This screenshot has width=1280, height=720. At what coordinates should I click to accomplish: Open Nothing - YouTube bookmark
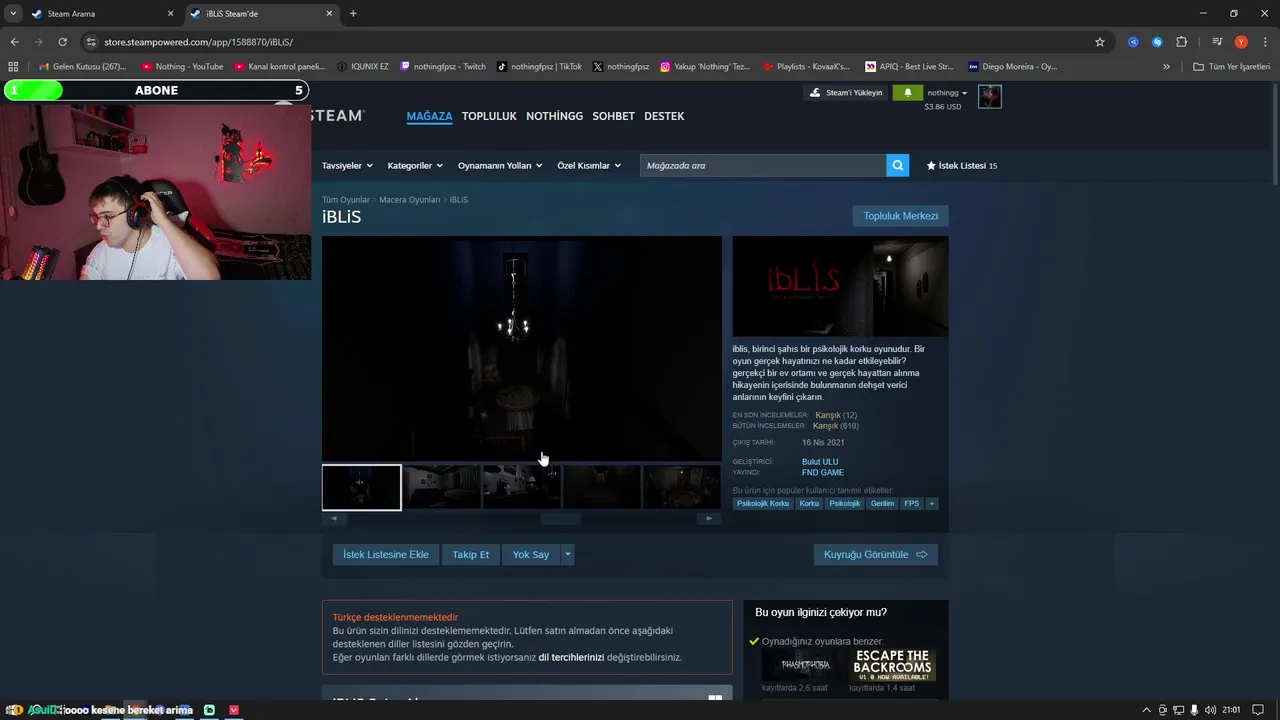pos(182,67)
